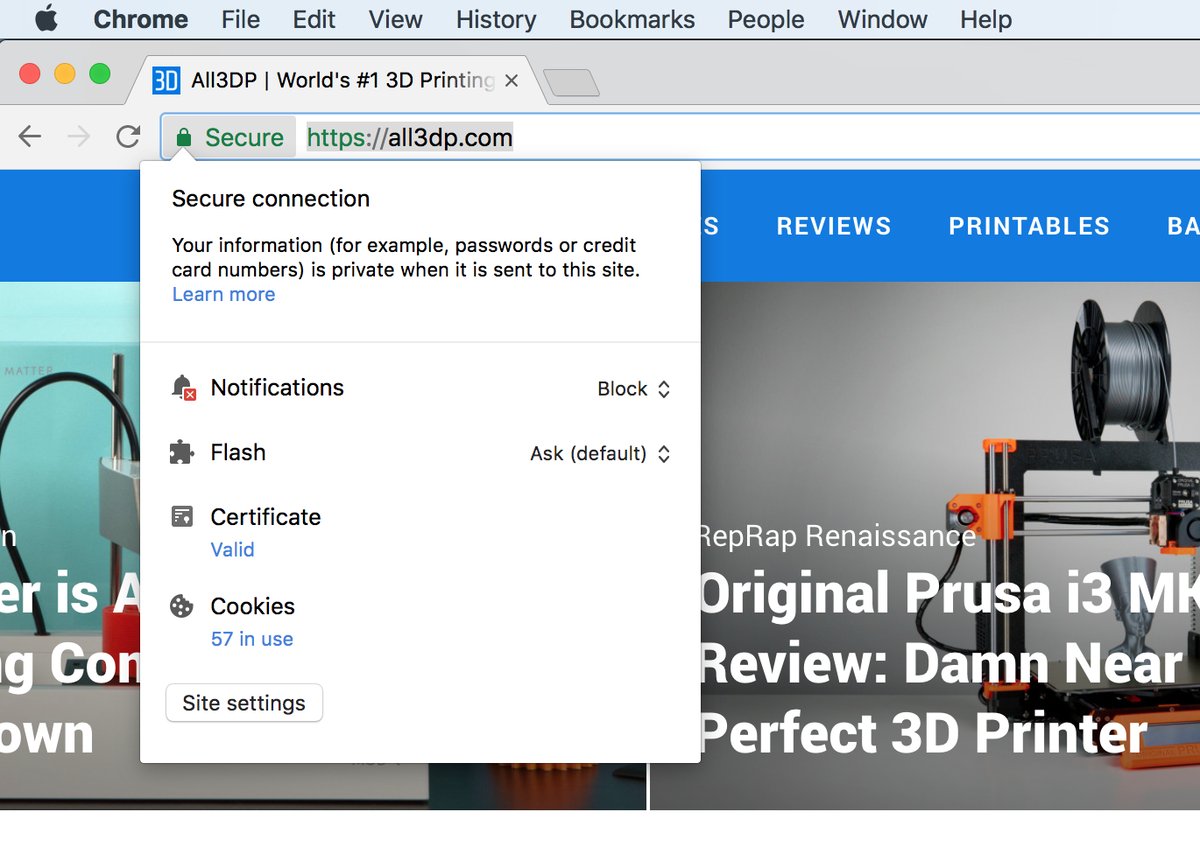Change the Flash permission dropdown
Screen dimensions: 1200x854
pos(600,454)
